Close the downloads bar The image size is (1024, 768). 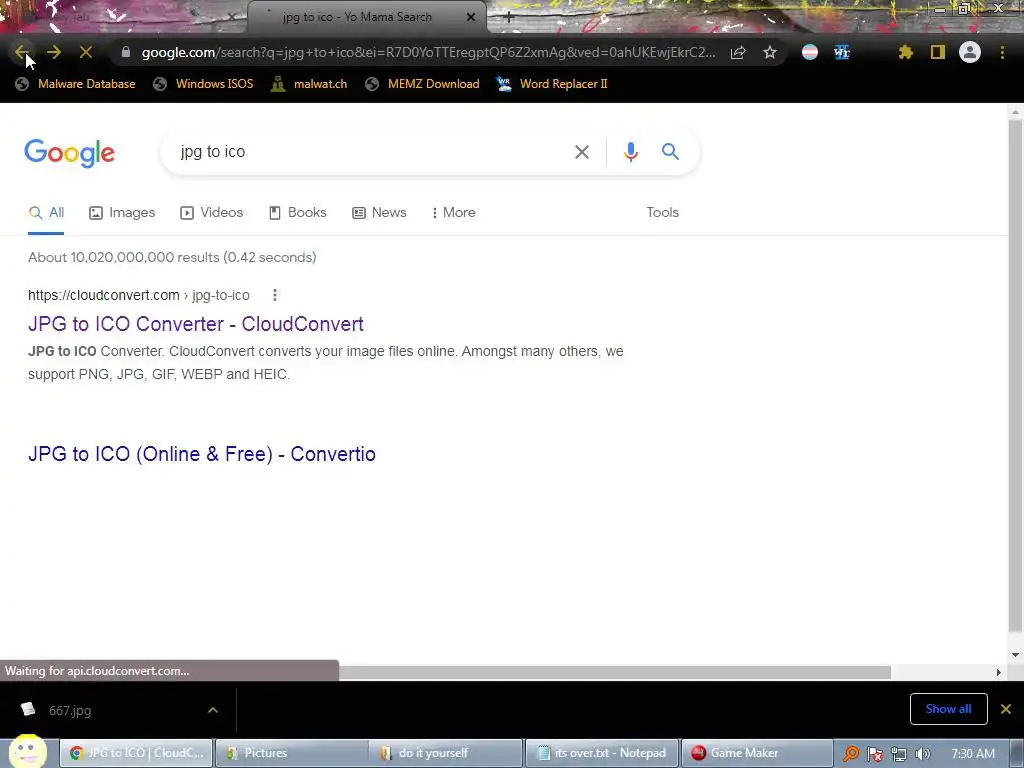point(1006,709)
